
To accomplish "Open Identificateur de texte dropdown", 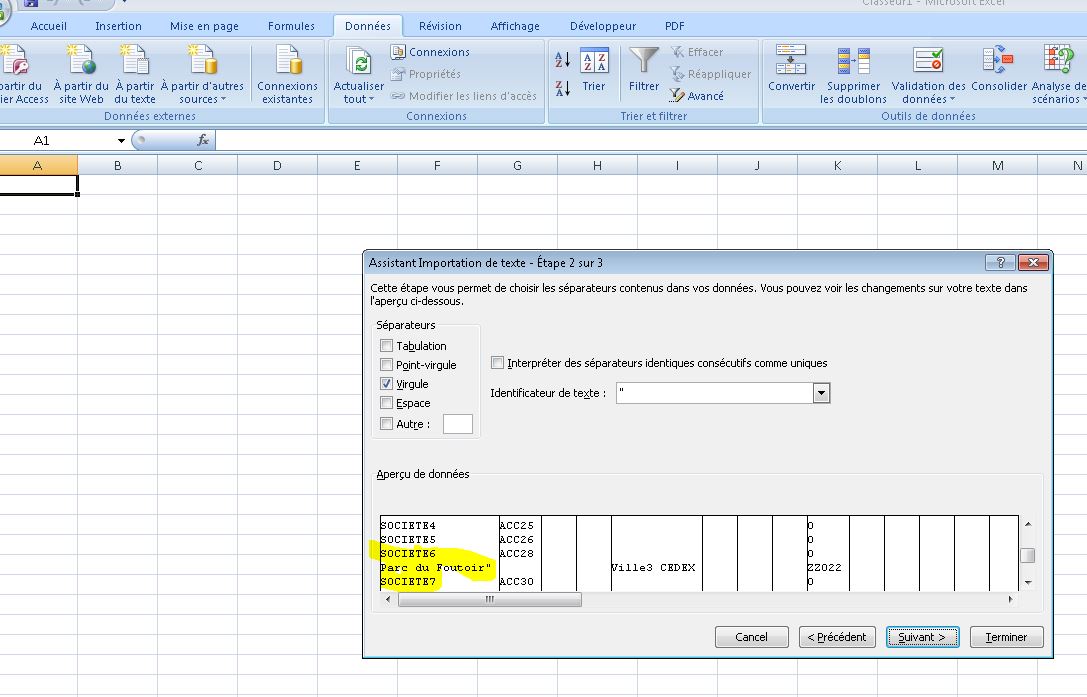I will tap(822, 394).
